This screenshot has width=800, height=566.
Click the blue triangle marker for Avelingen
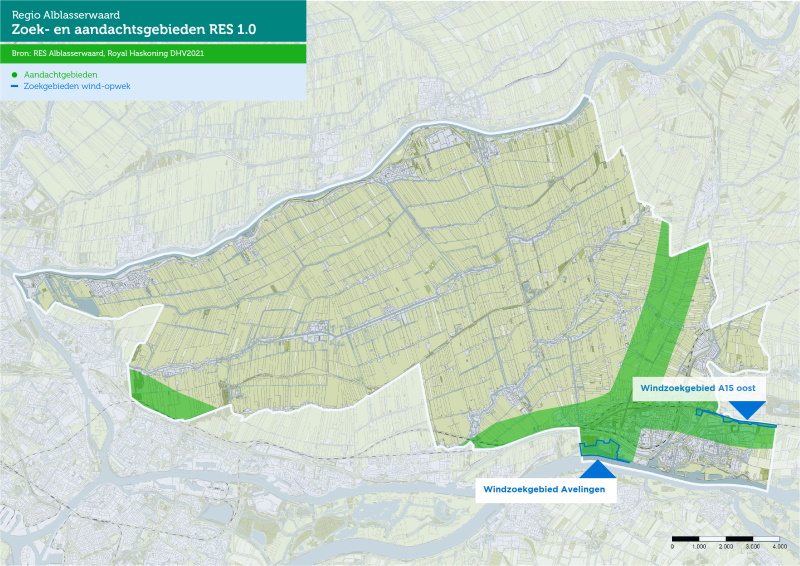tap(597, 469)
